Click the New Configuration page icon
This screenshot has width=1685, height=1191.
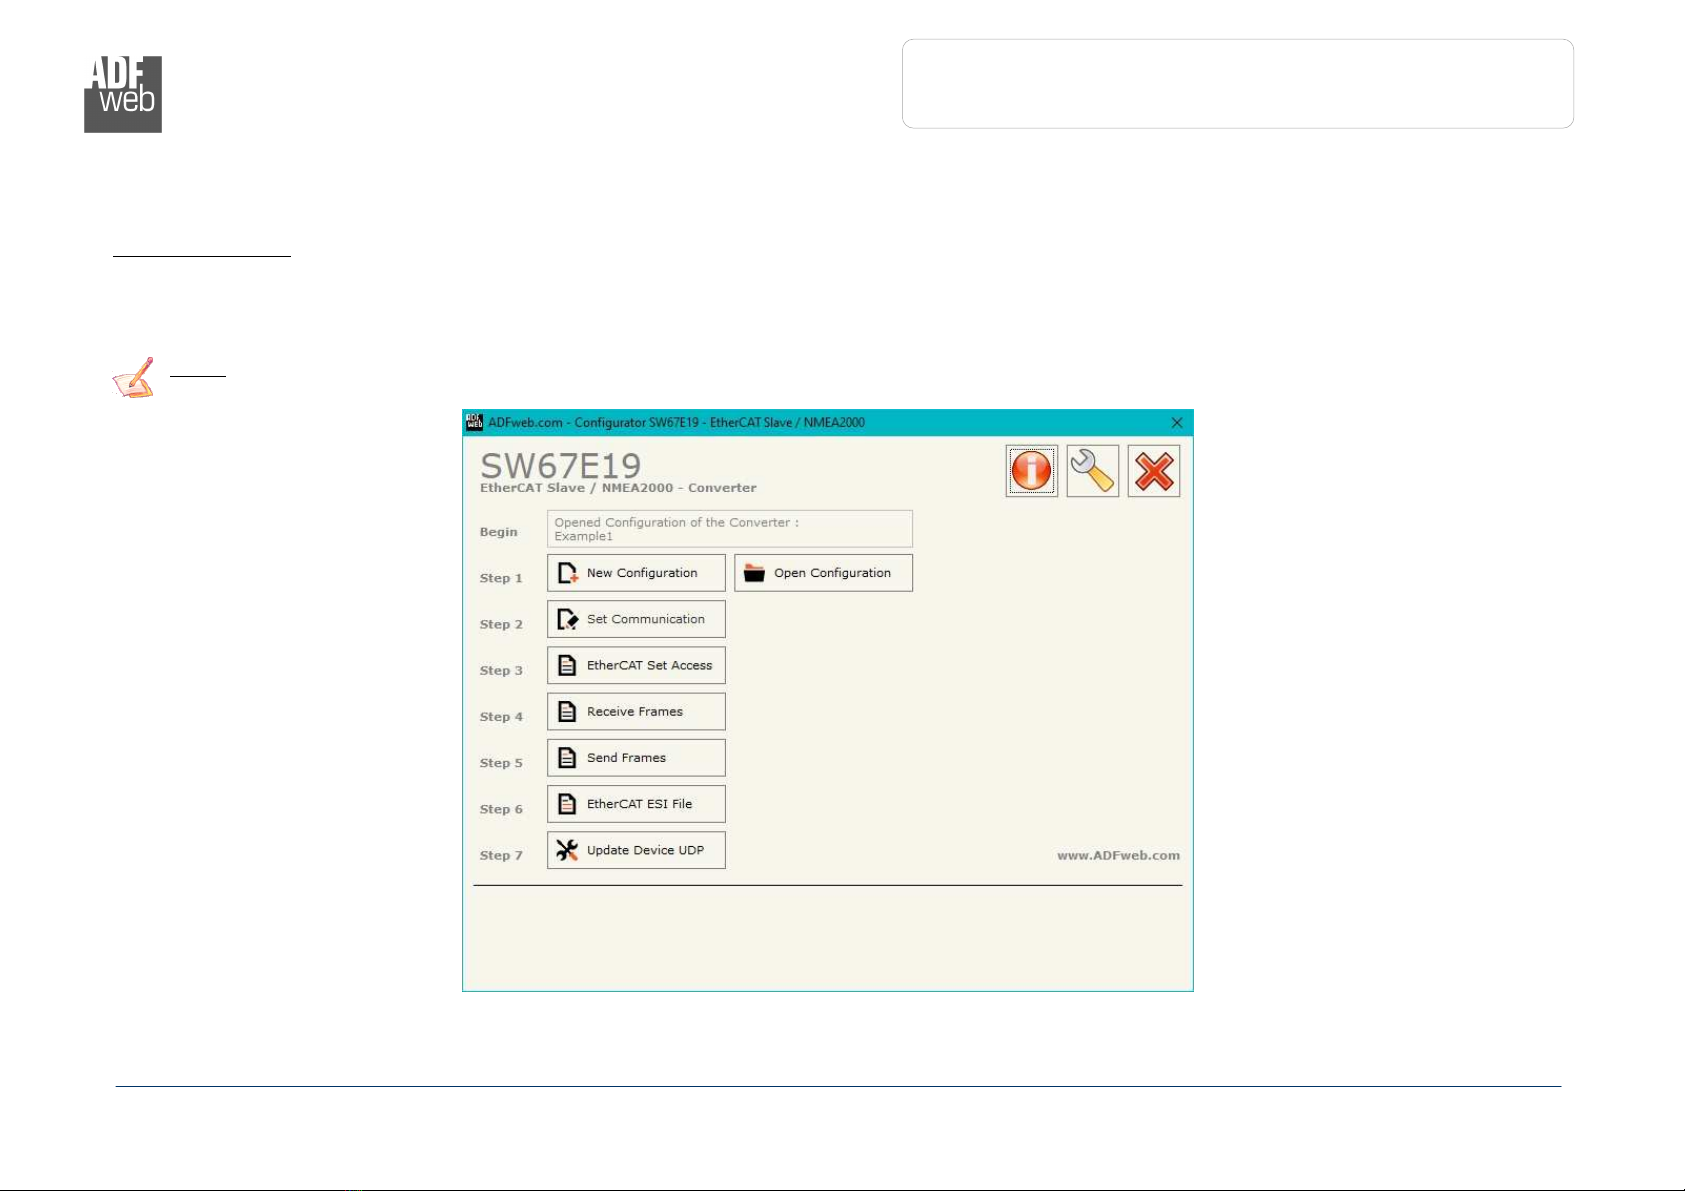[x=568, y=573]
